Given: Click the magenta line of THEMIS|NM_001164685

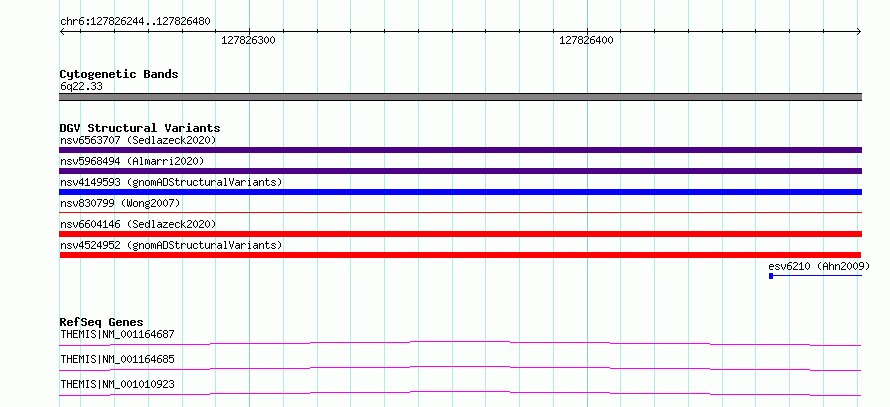Looking at the screenshot, I should [460, 368].
